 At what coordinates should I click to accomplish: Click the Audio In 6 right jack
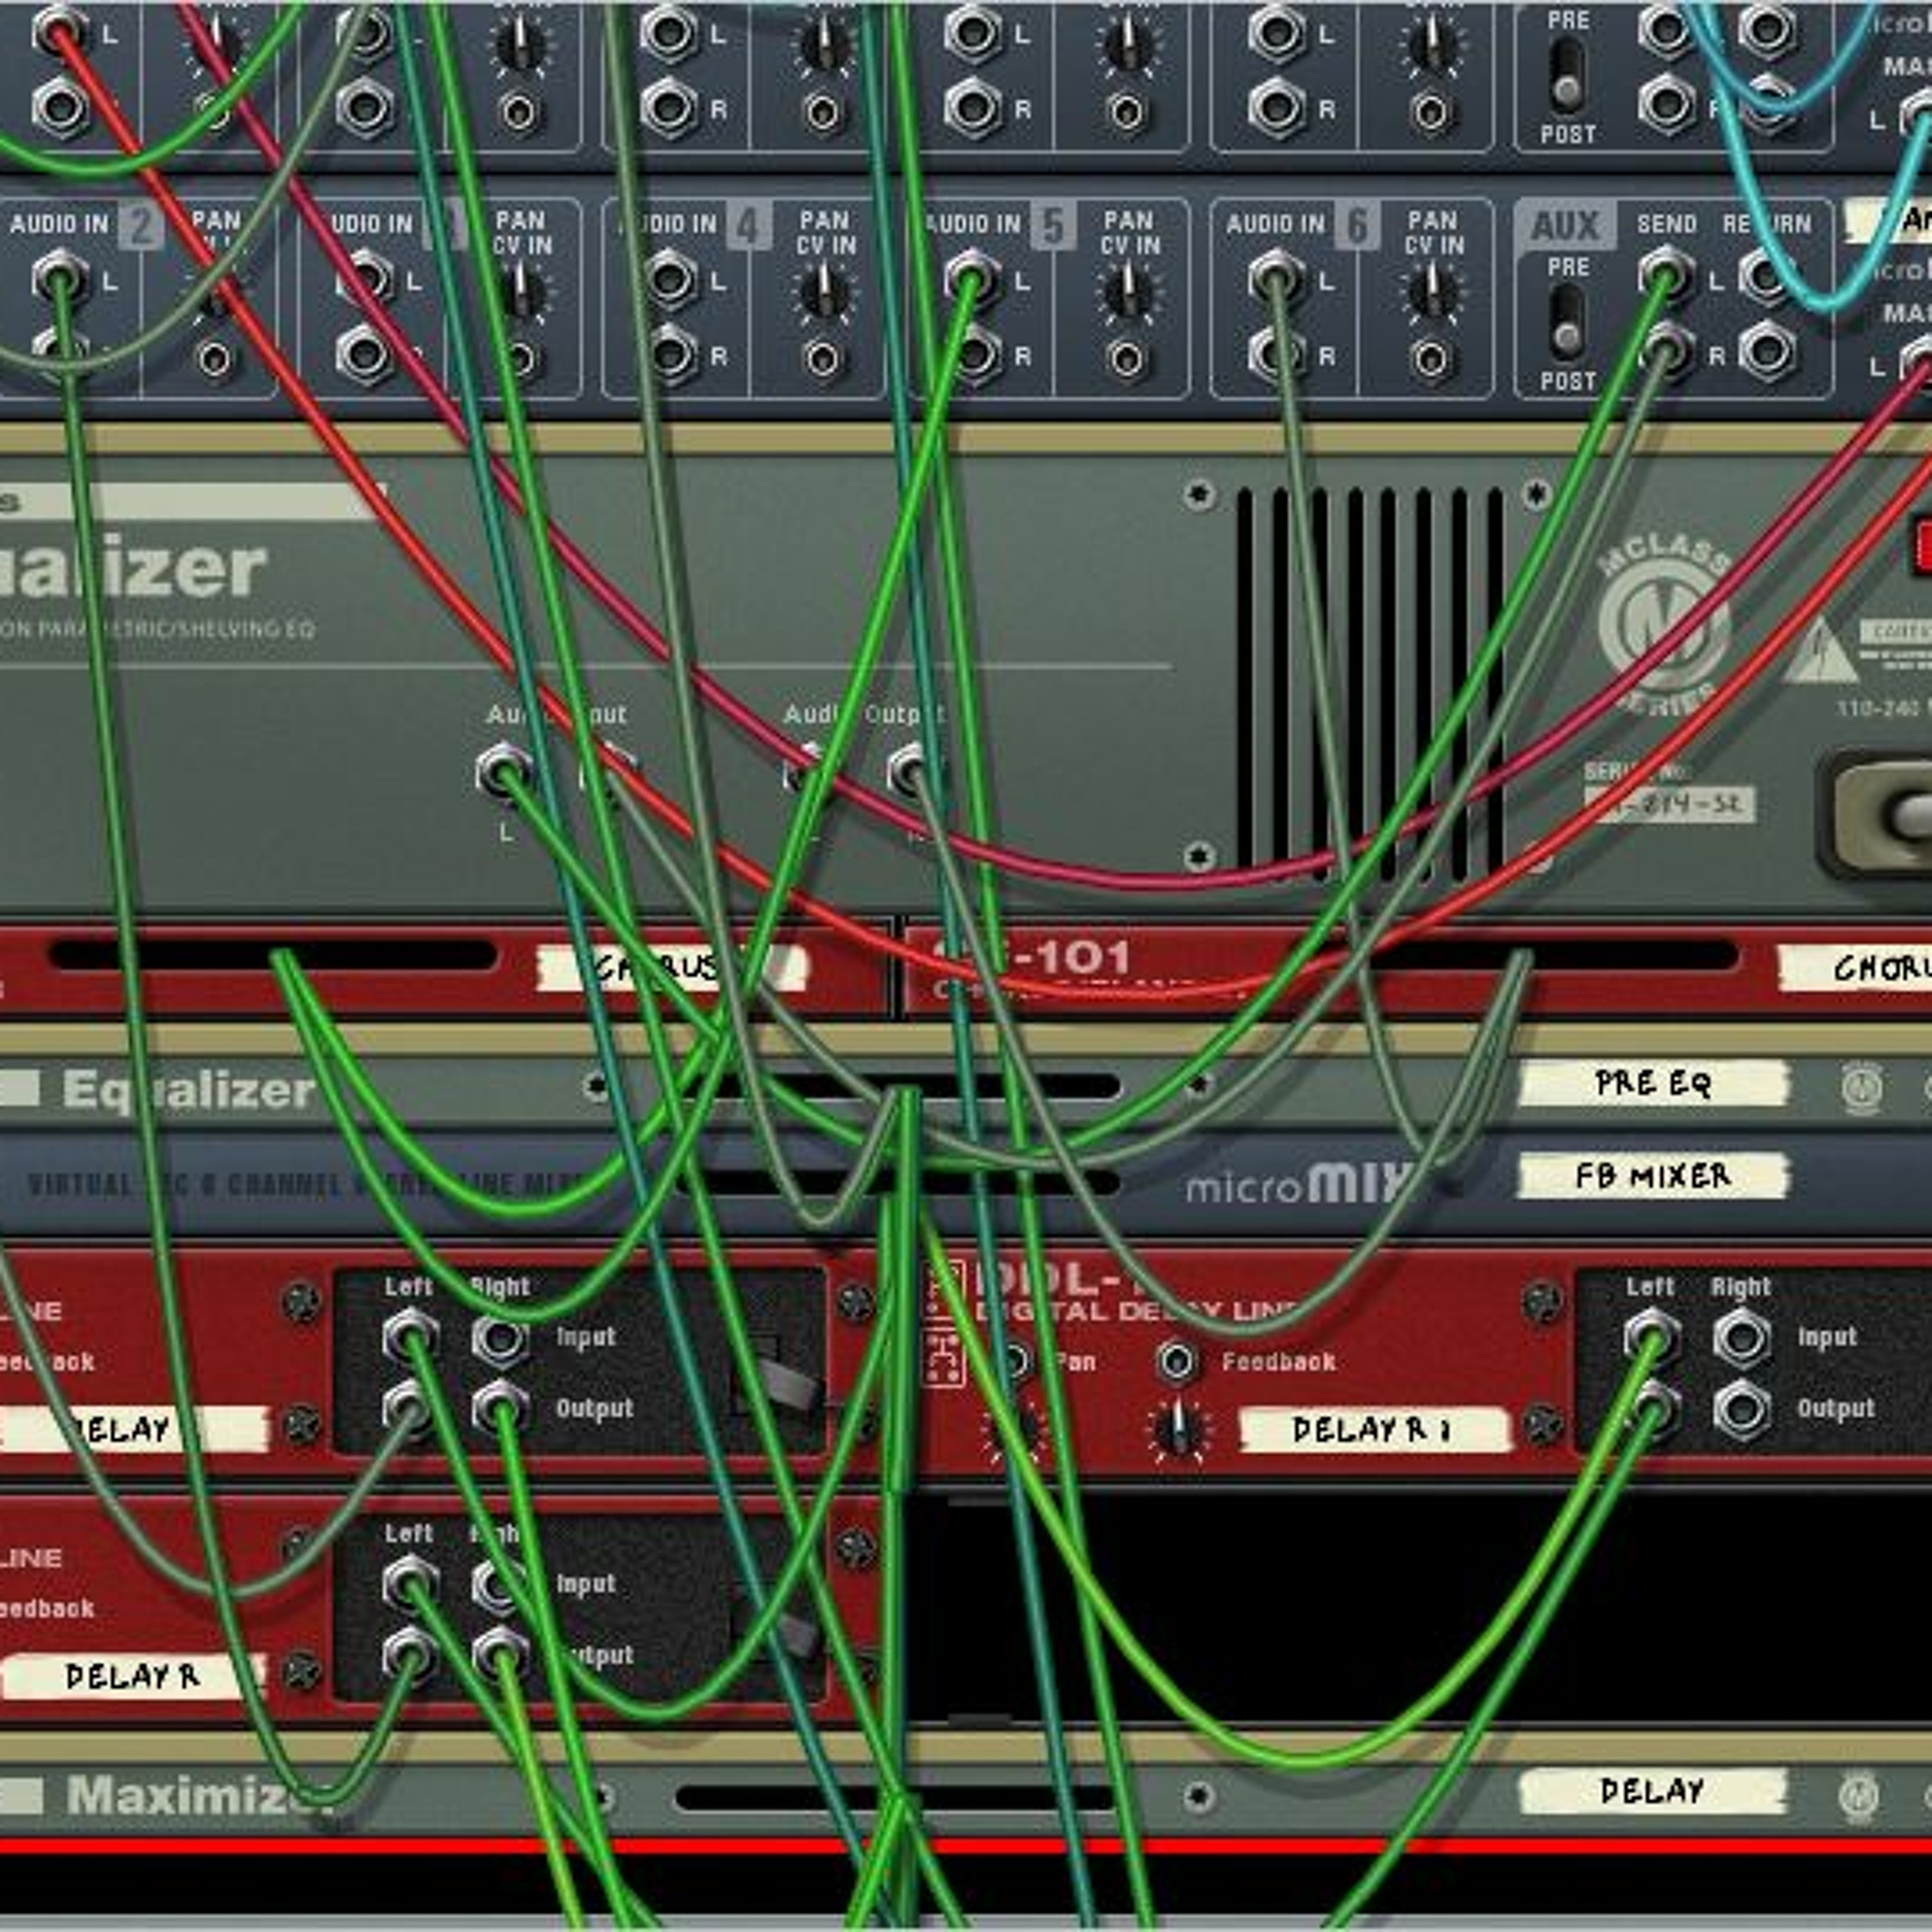click(1278, 355)
